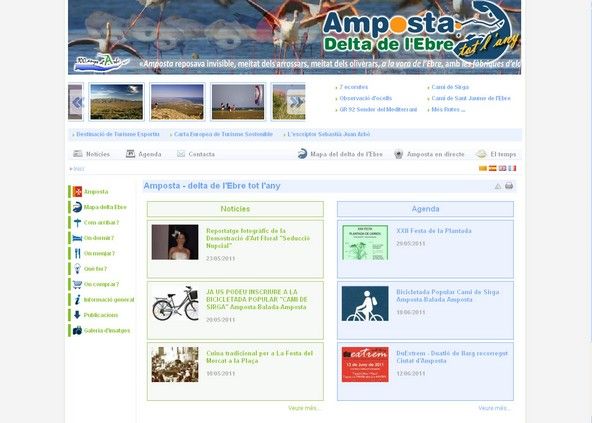The width and height of the screenshot is (592, 423).
Task: Click the webcam icon beside Amposta en directe
Action: tap(399, 154)
